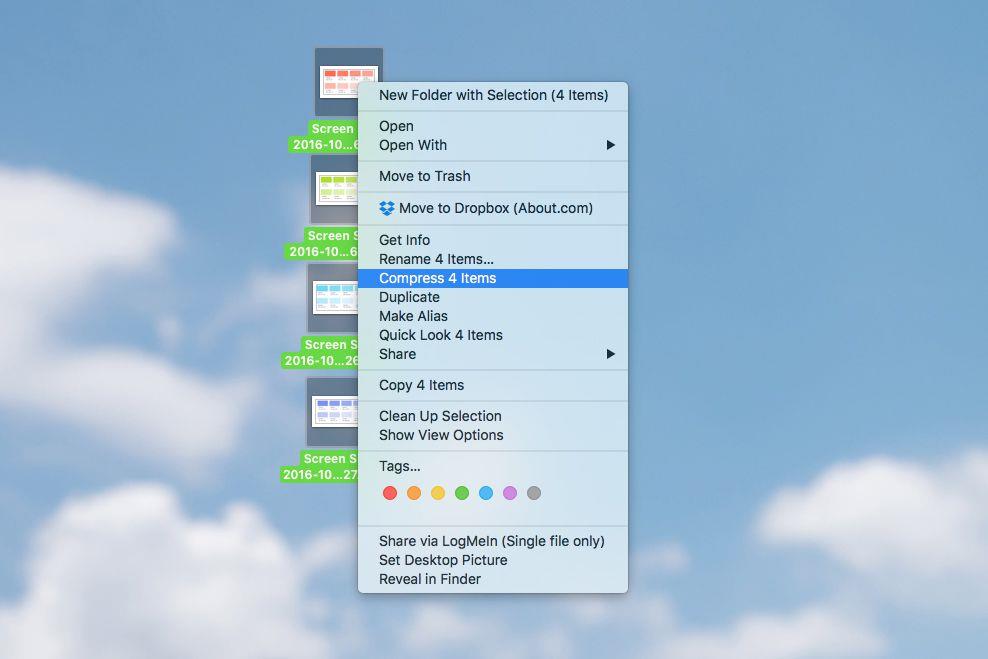Apply the green tag color
This screenshot has width=988, height=659.
click(462, 493)
